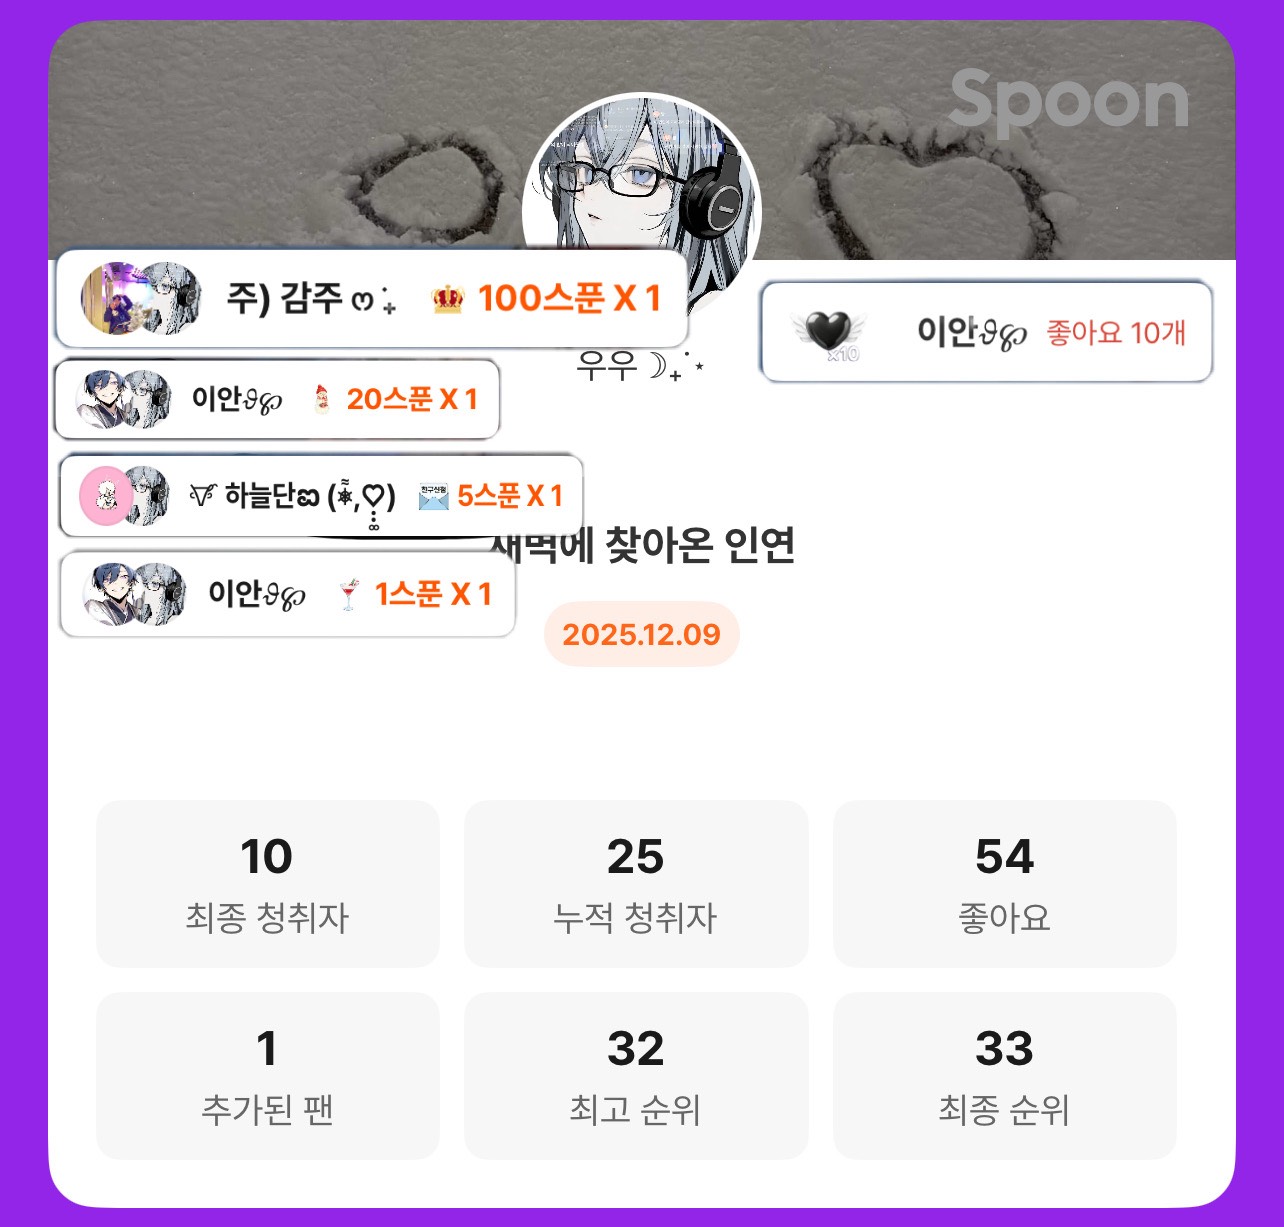Click the cocktail glass icon beside 1스푼

(348, 595)
